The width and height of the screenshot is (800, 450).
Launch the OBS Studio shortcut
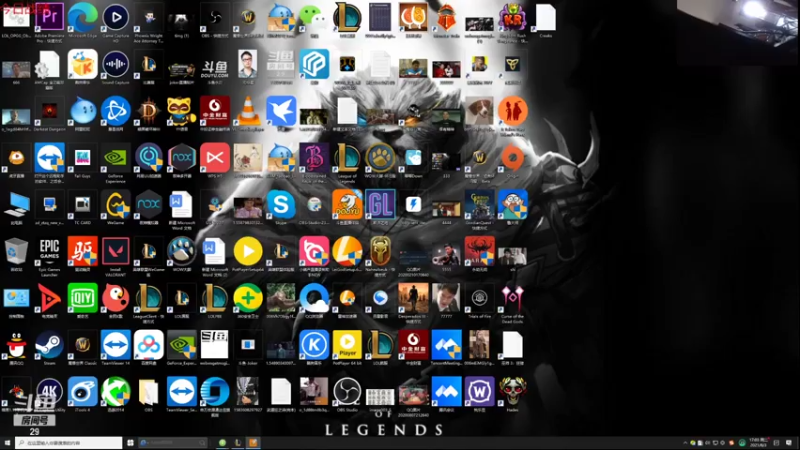click(347, 391)
